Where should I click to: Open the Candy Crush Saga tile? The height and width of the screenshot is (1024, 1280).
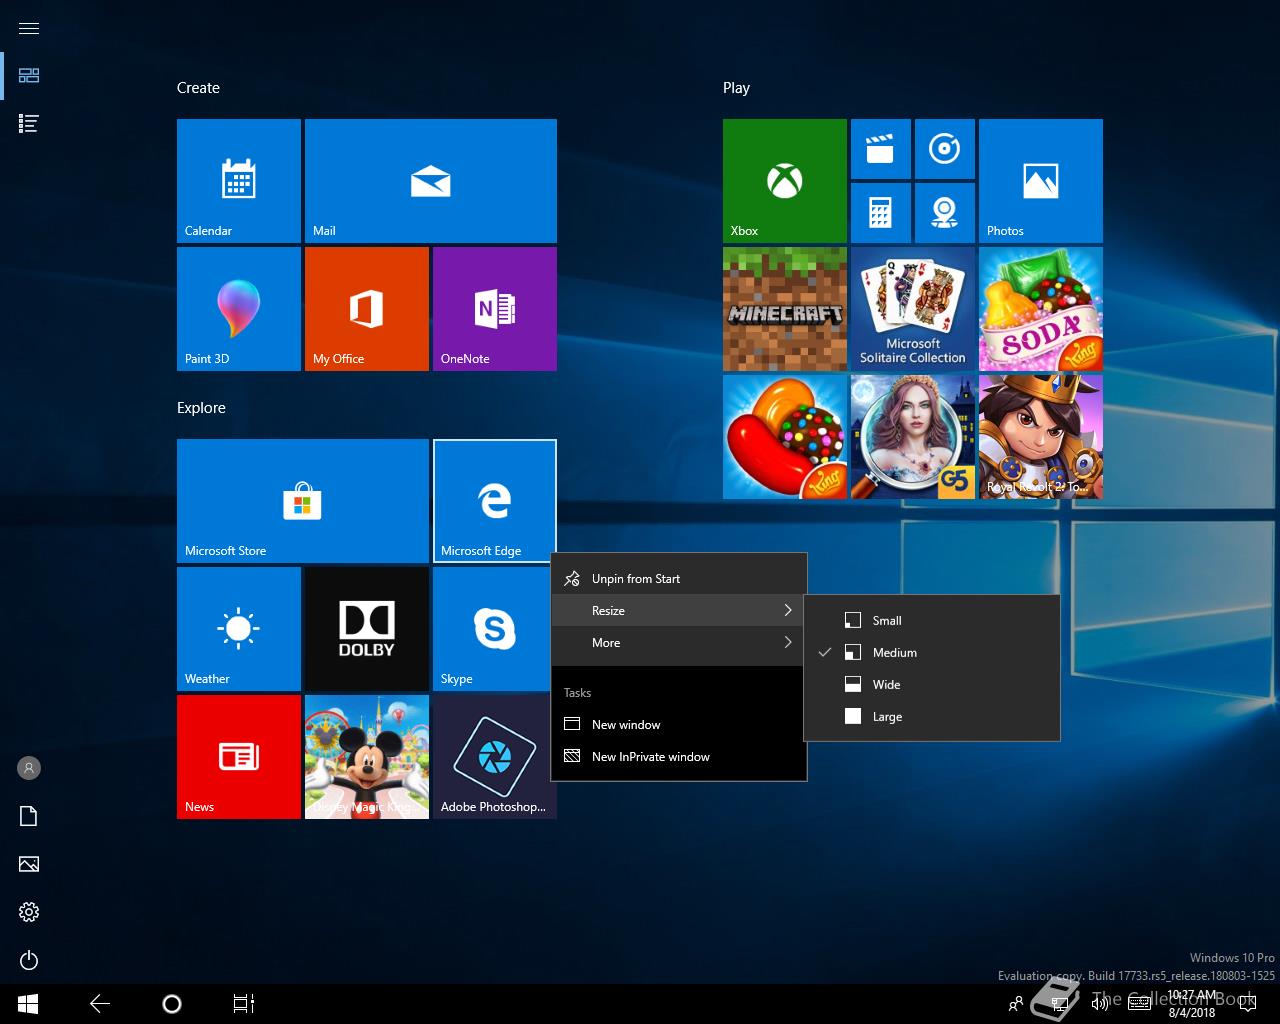click(785, 437)
